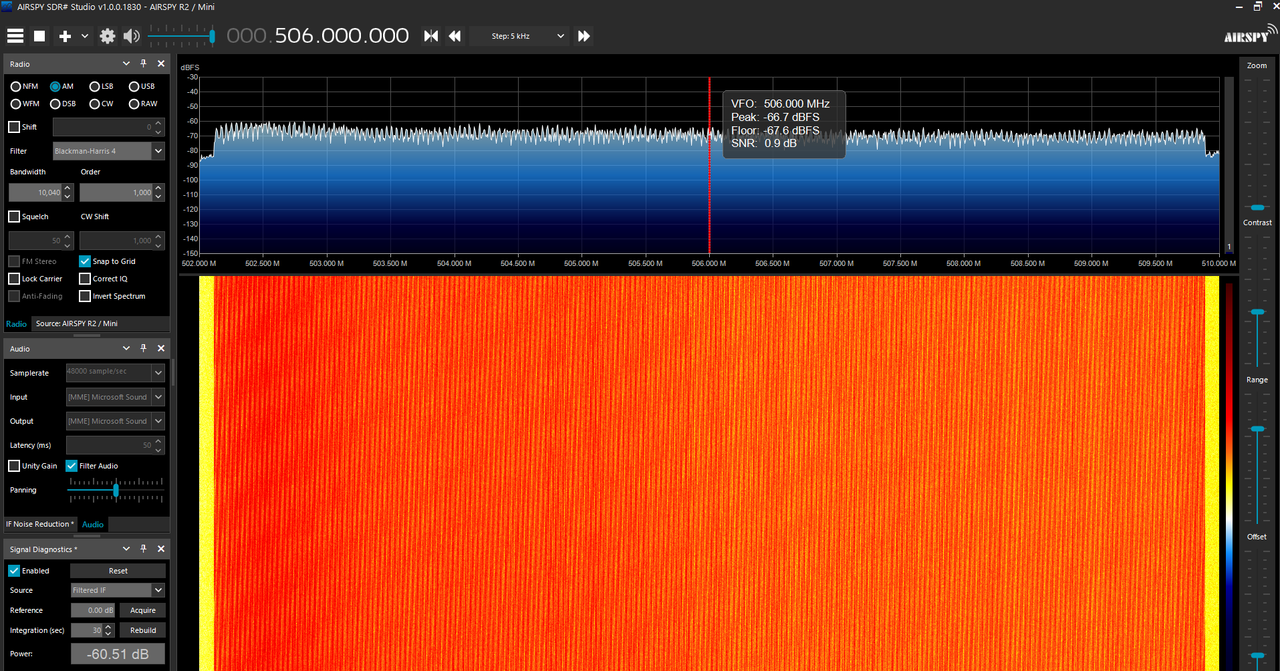1280x671 pixels.
Task: Select USB demodulation mode
Action: [141, 86]
